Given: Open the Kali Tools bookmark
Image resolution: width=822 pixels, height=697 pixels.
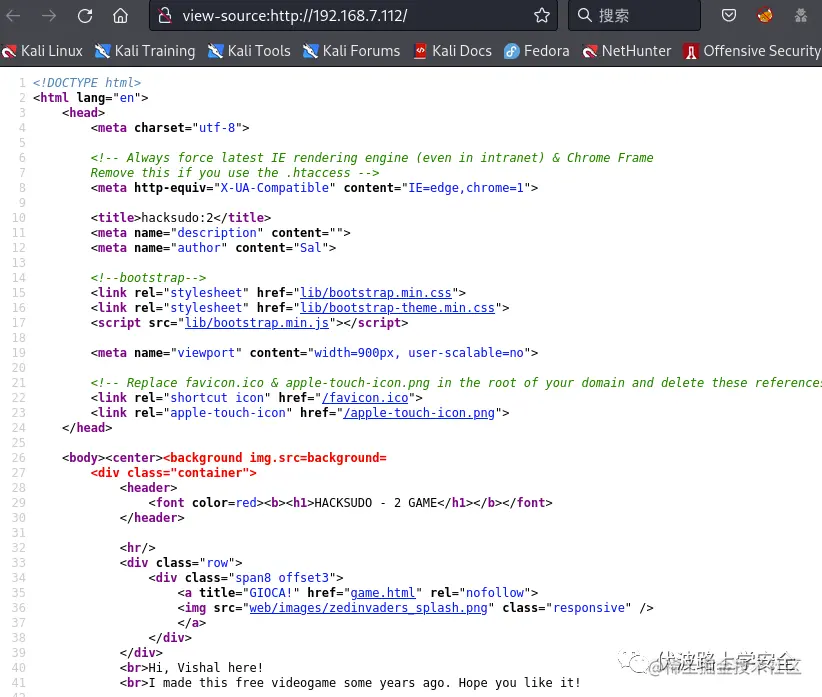Looking at the screenshot, I should click(x=249, y=51).
